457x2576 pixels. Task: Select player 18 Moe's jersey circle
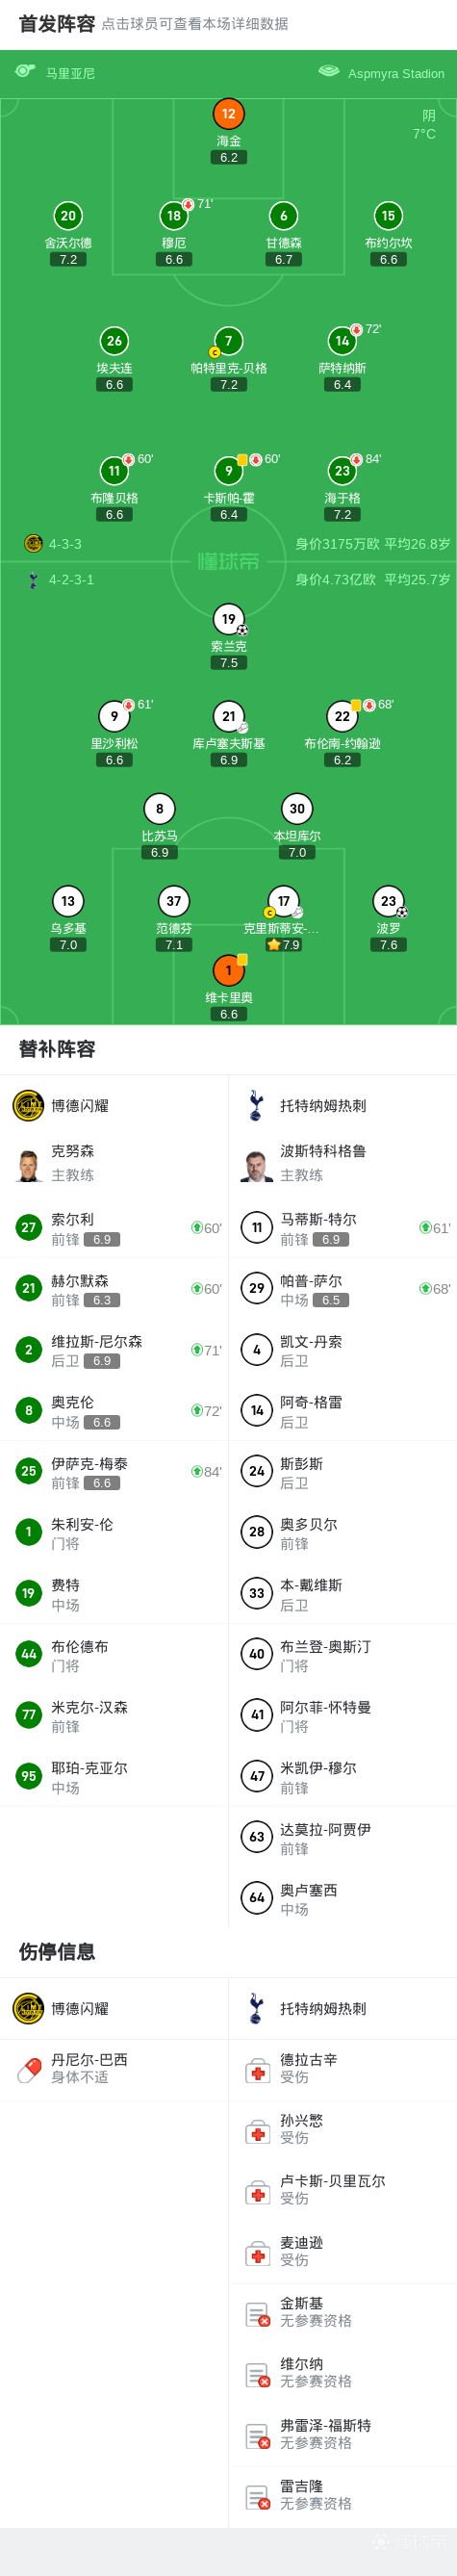[x=174, y=216]
